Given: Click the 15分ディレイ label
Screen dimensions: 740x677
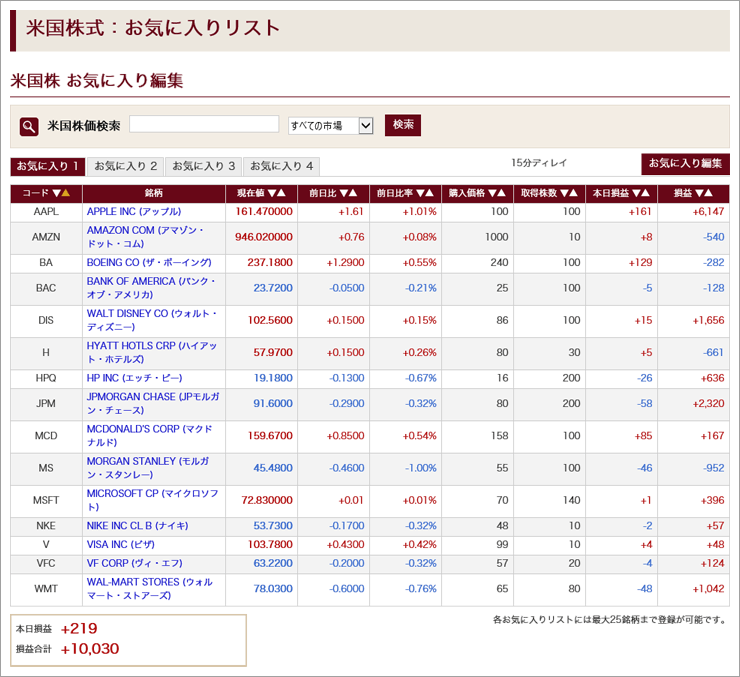Looking at the screenshot, I should click(x=539, y=163).
